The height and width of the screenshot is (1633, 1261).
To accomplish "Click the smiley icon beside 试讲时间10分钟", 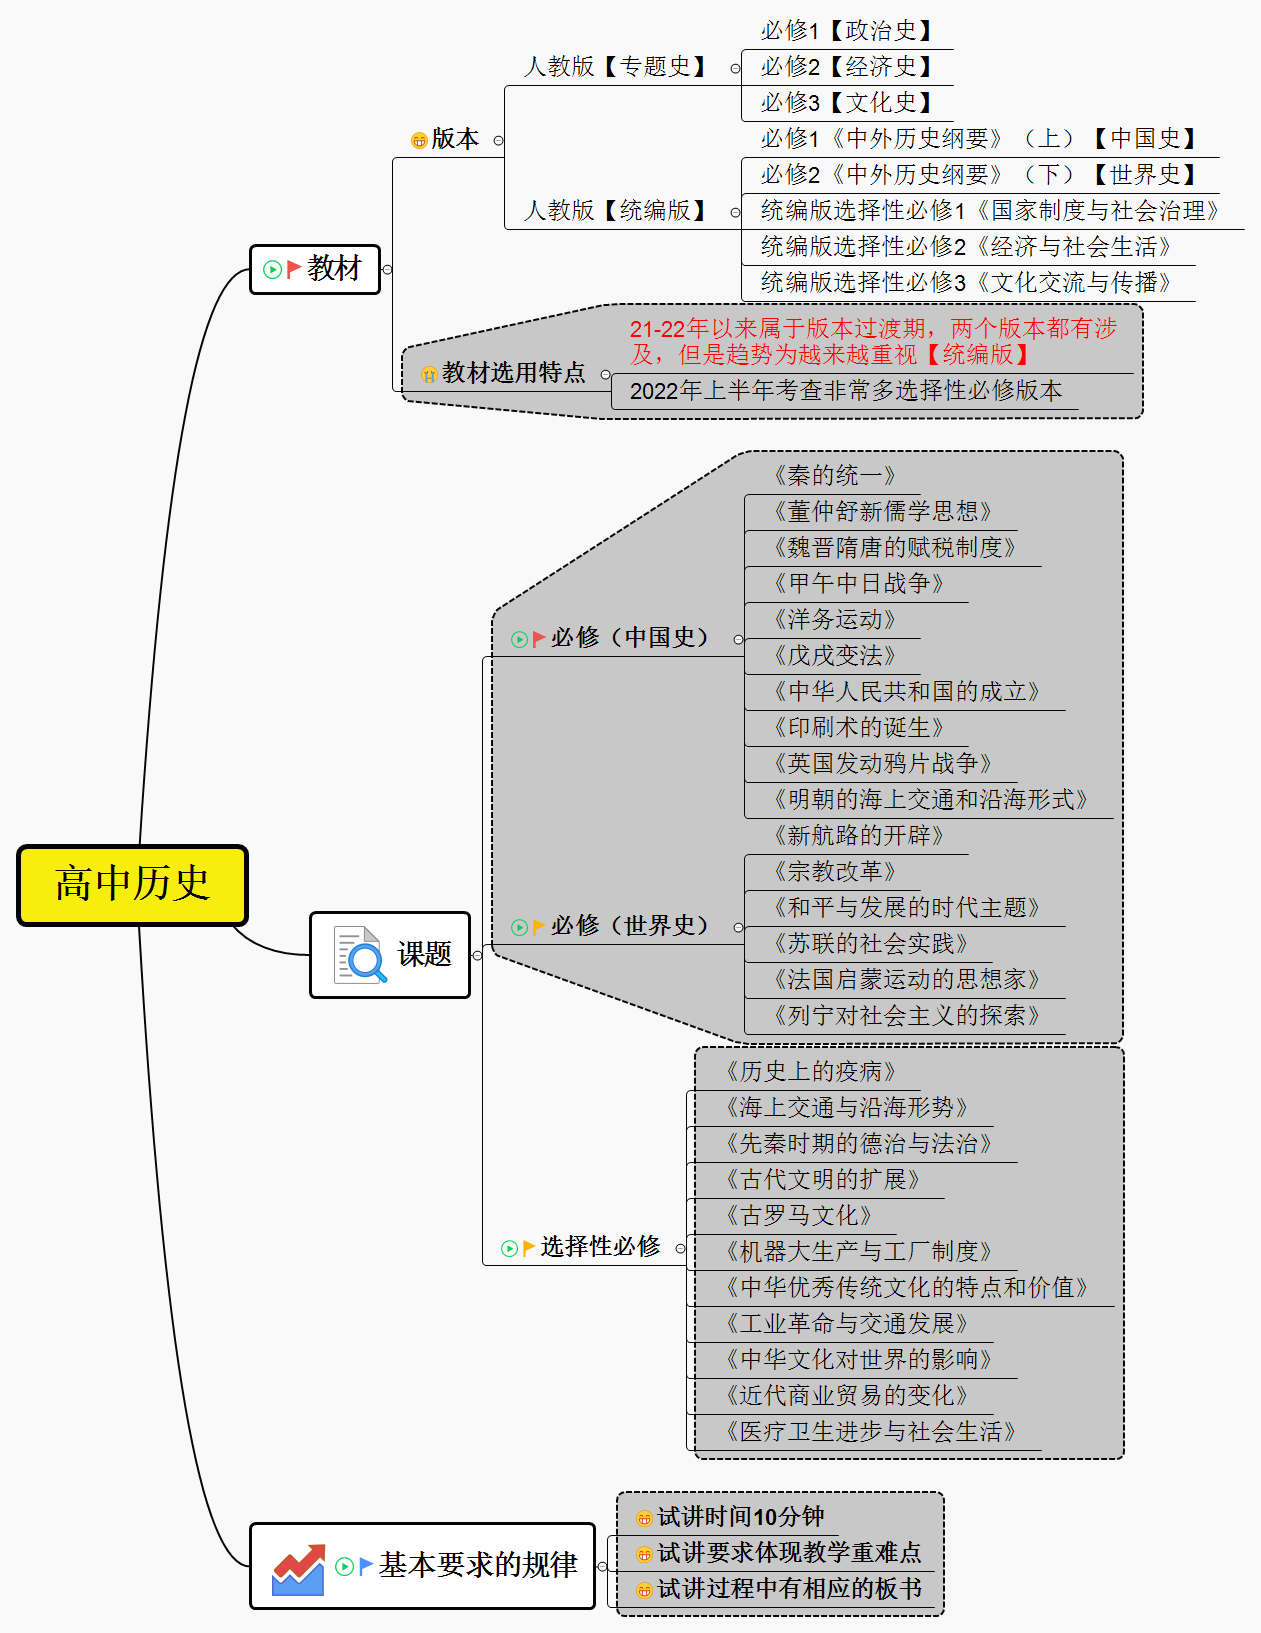I will [x=644, y=1518].
